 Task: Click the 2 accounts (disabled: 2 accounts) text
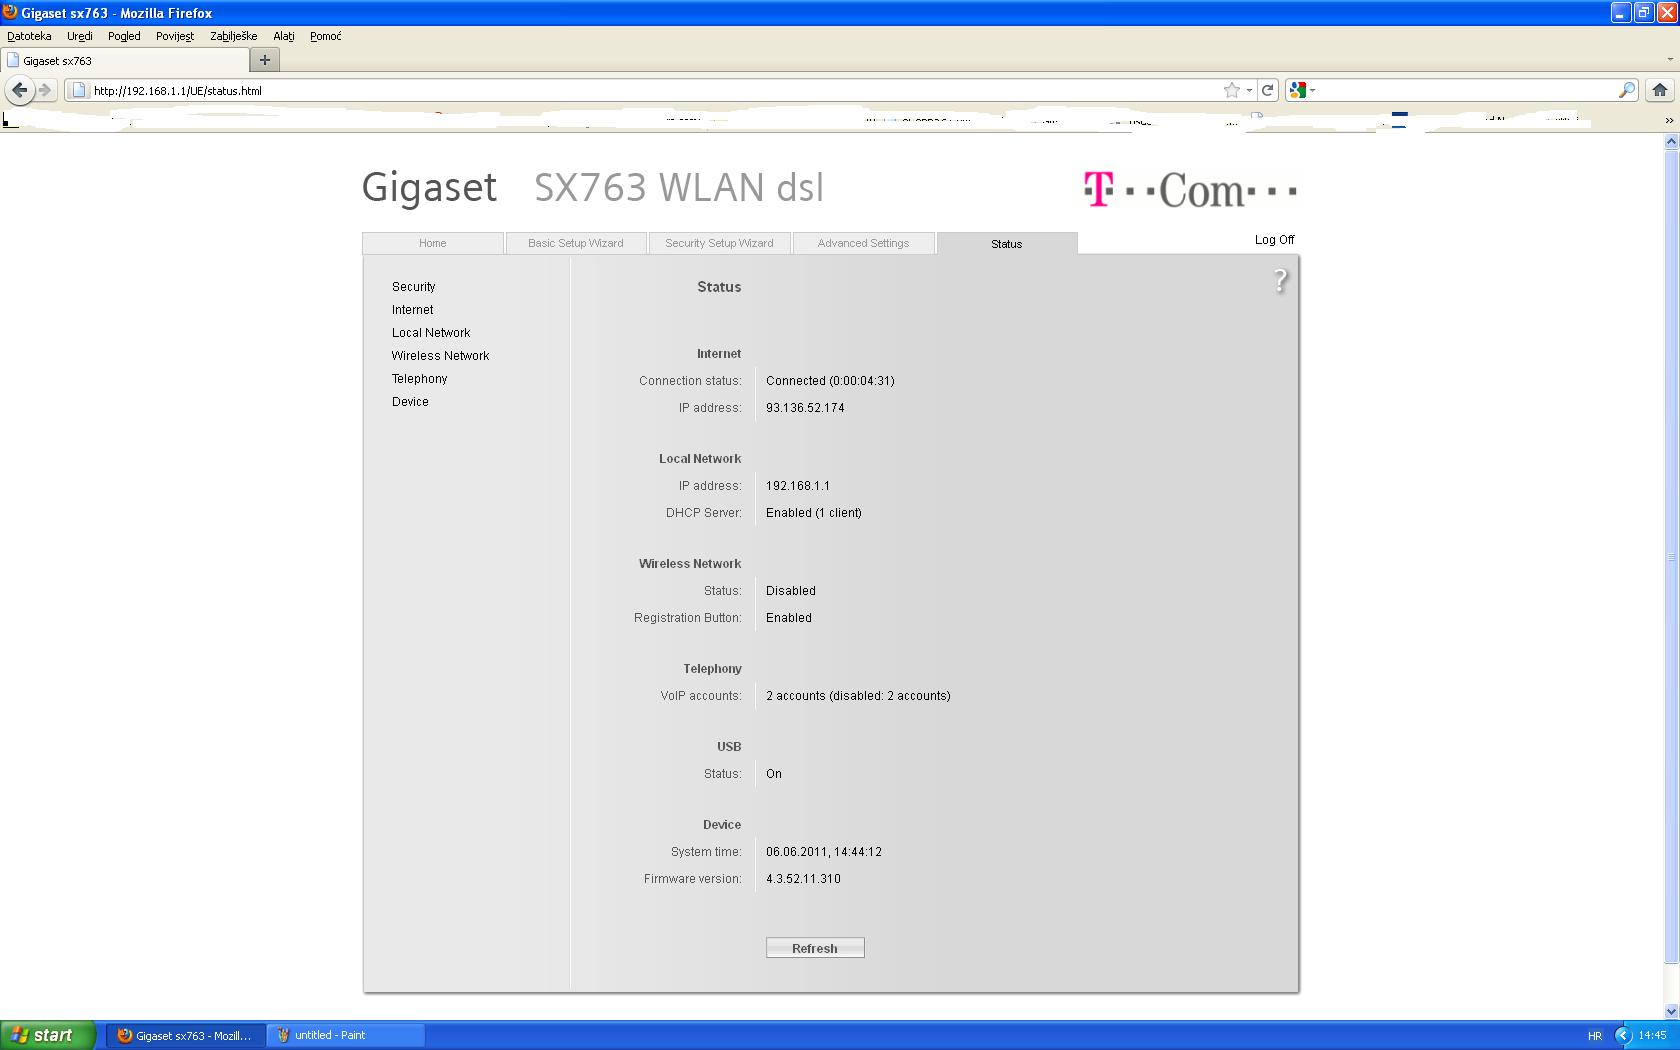click(858, 696)
